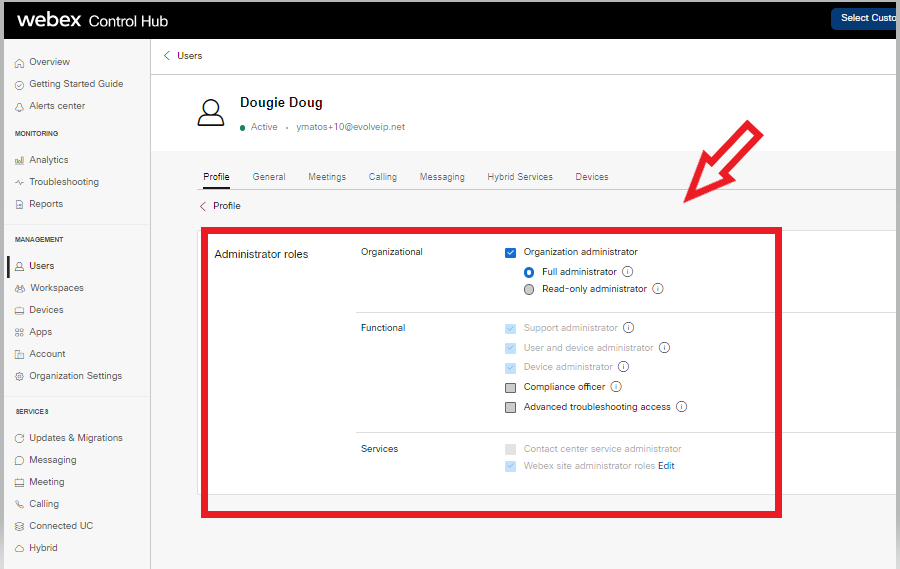Open the Select Customer dropdown

(865, 18)
